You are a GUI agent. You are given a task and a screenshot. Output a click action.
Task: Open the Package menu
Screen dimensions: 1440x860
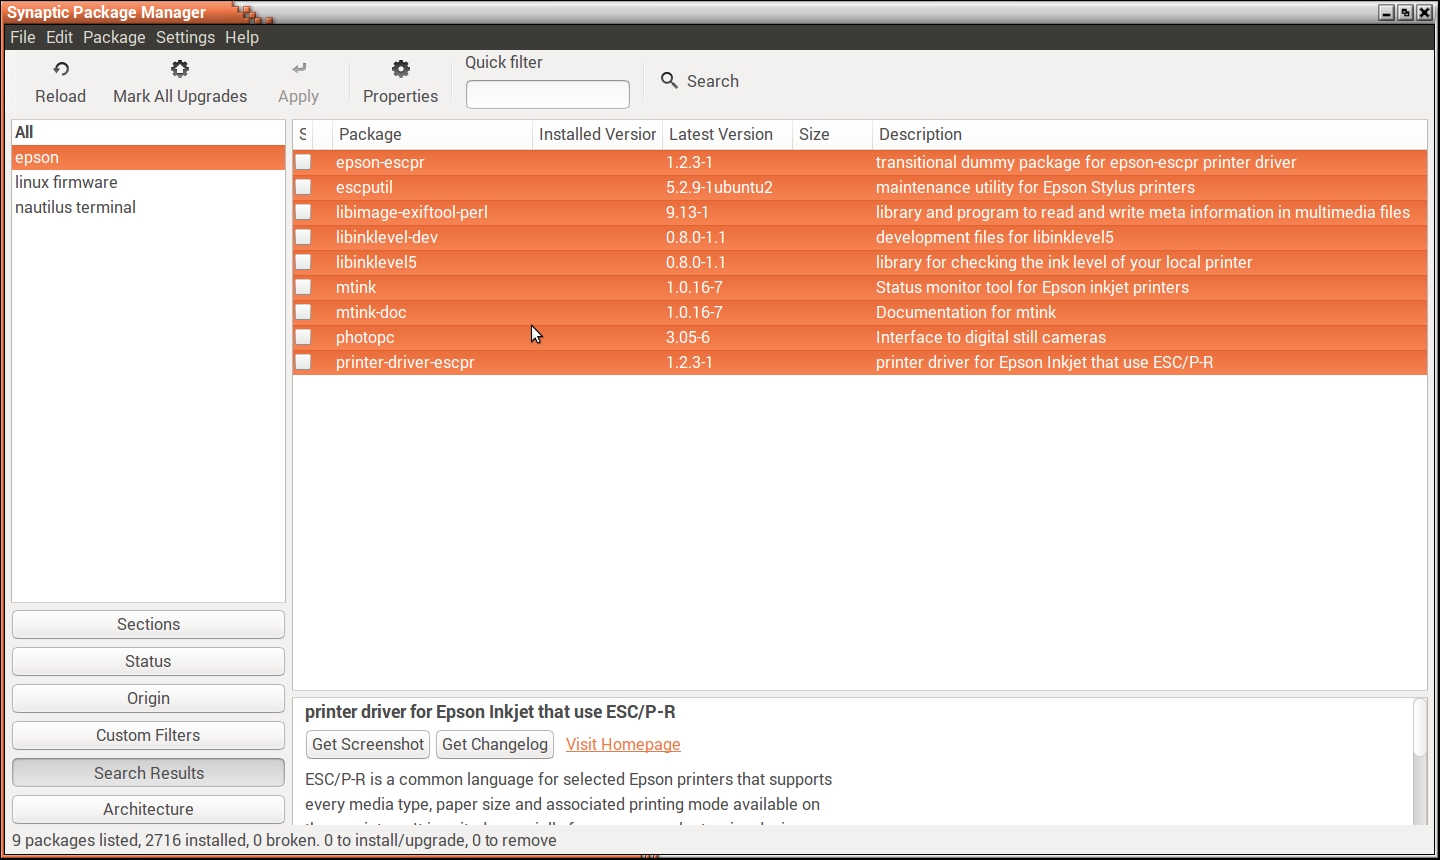(x=114, y=37)
